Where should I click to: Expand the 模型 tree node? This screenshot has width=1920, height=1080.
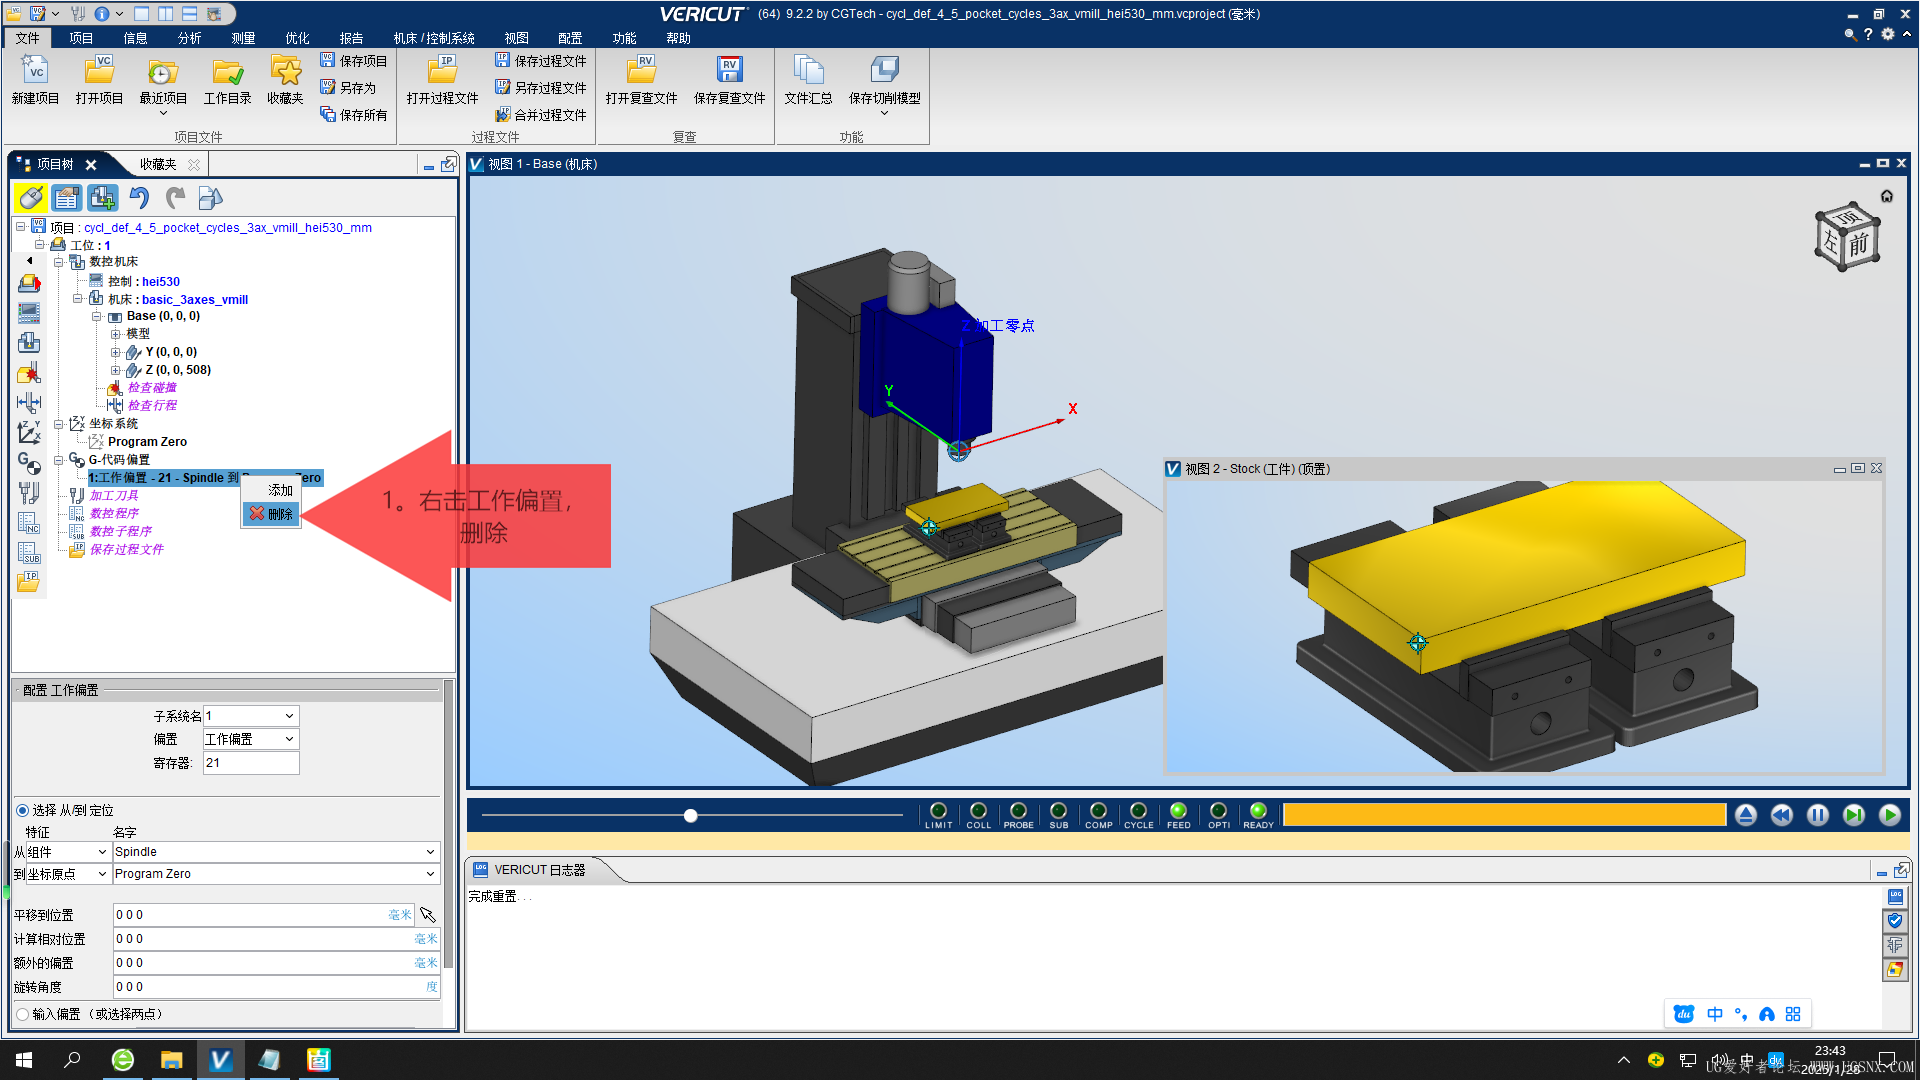coord(115,334)
